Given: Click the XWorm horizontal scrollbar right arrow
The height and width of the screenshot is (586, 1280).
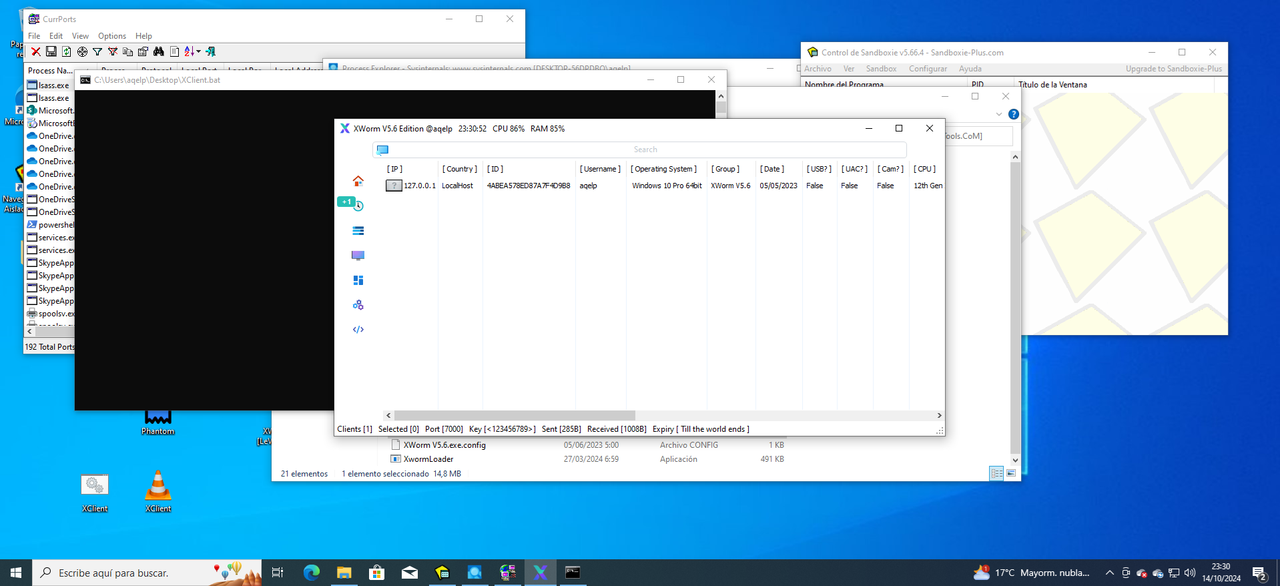Looking at the screenshot, I should [x=939, y=415].
